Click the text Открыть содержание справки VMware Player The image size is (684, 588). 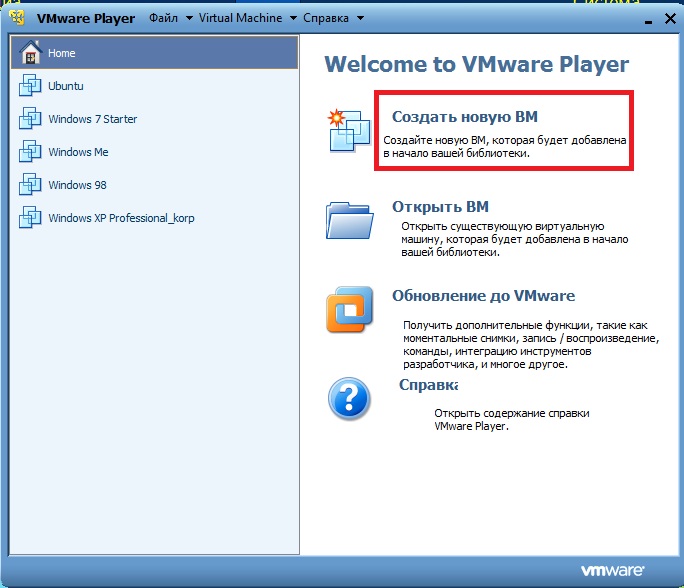click(x=512, y=420)
